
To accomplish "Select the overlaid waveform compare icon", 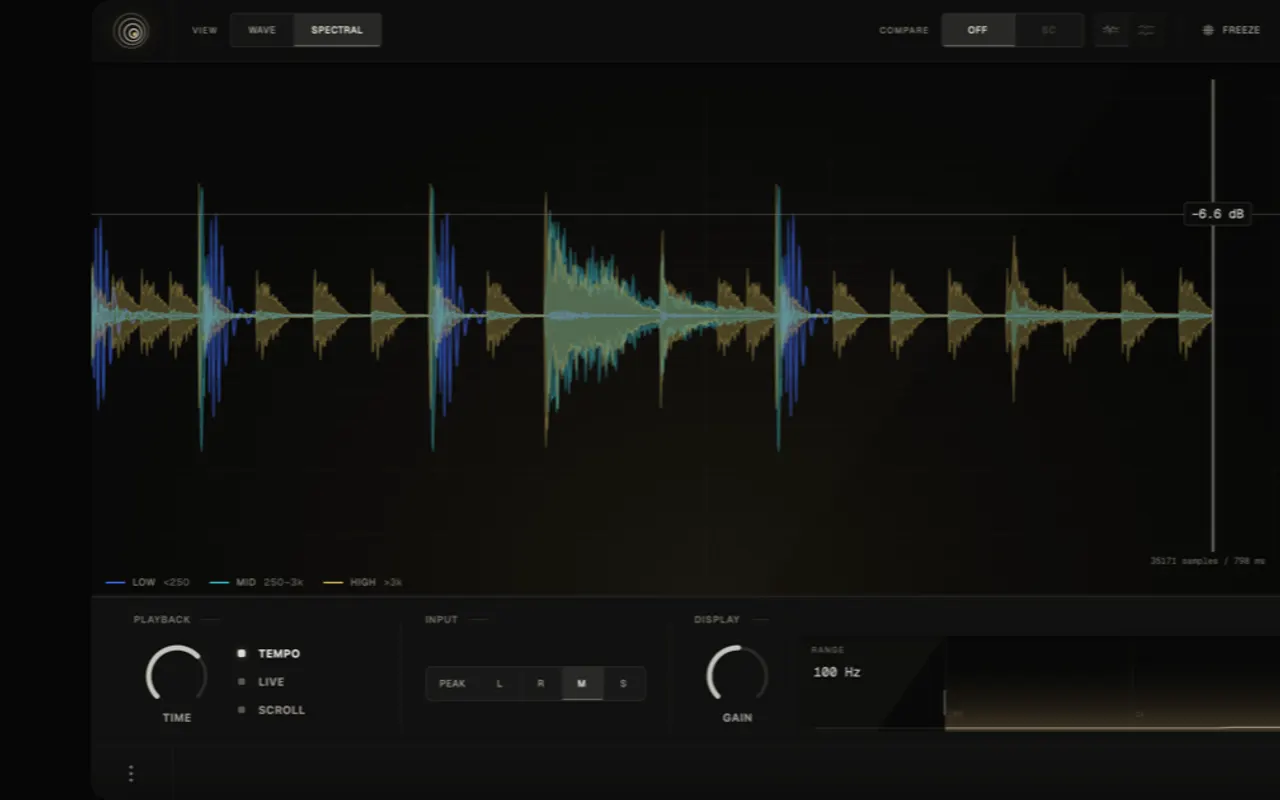I will click(x=1111, y=30).
